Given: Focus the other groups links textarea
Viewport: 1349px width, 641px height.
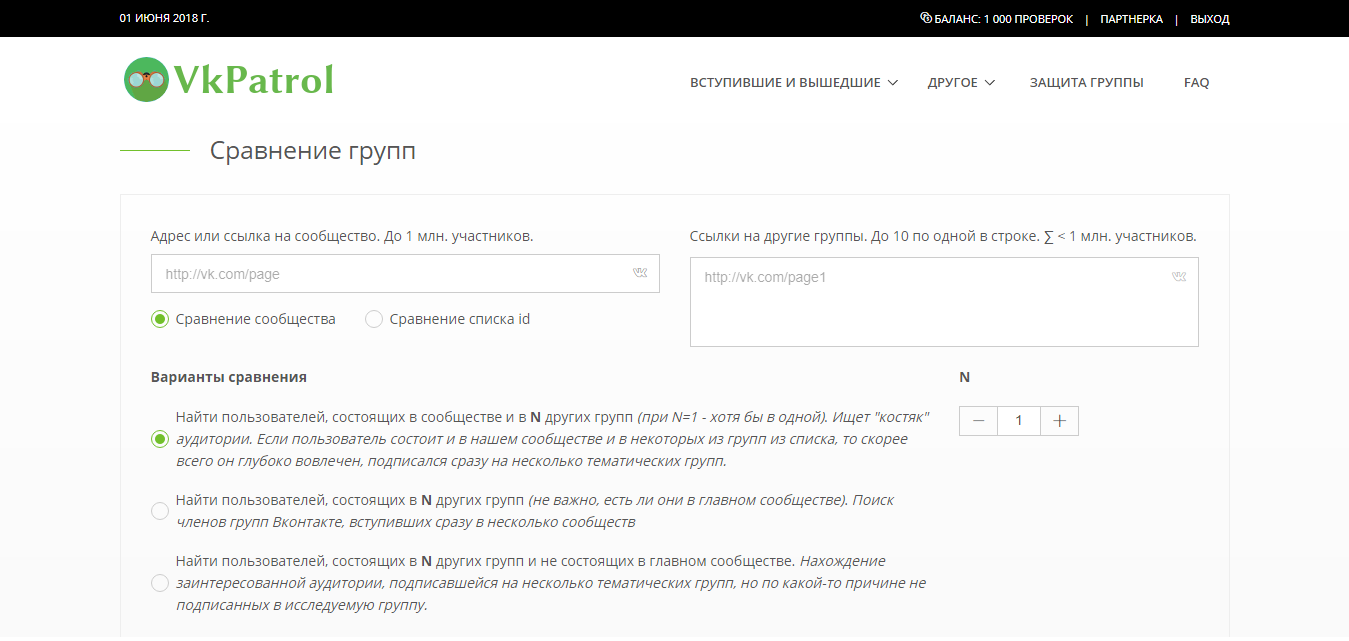Looking at the screenshot, I should point(944,302).
